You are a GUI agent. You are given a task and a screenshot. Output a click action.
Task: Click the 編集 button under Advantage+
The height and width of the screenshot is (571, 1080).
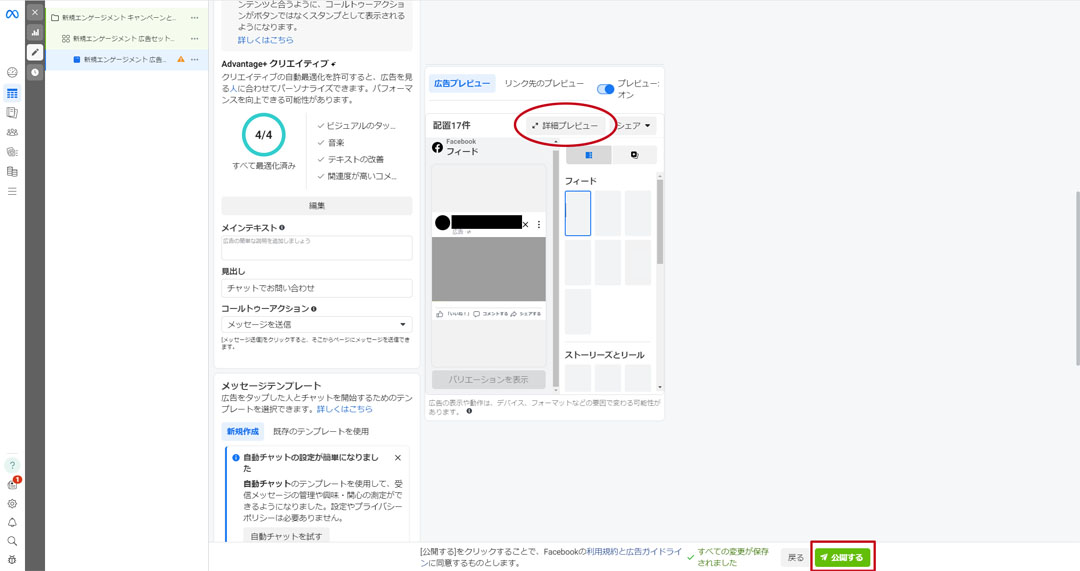317,205
